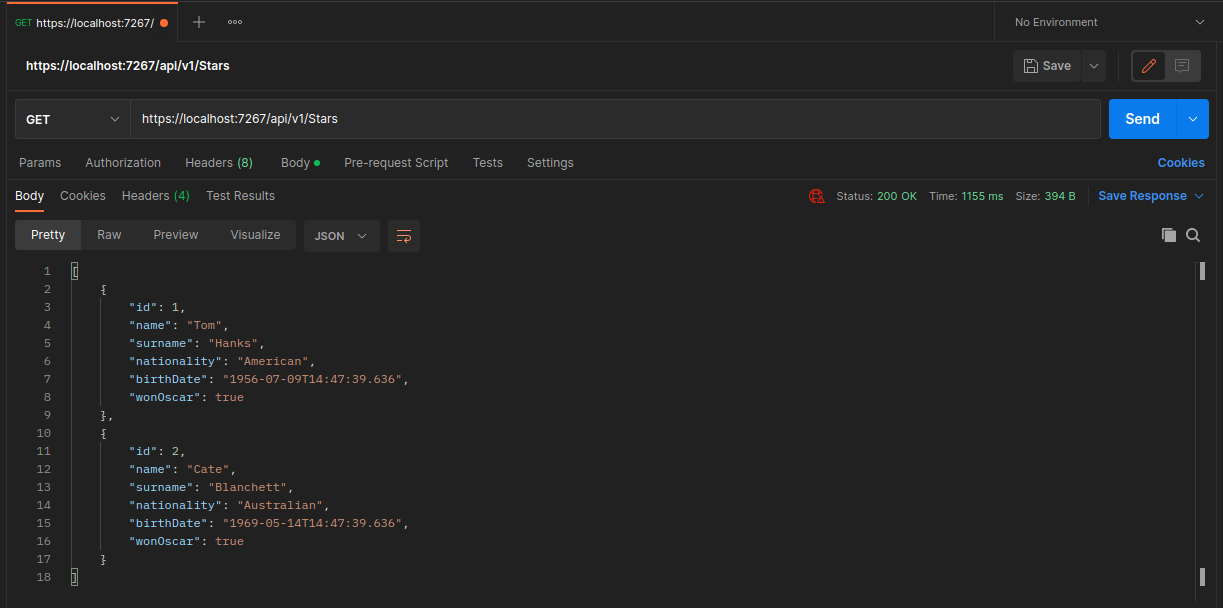This screenshot has width=1223, height=608.
Task: Expand the No Environment dropdown
Action: [x=1108, y=22]
